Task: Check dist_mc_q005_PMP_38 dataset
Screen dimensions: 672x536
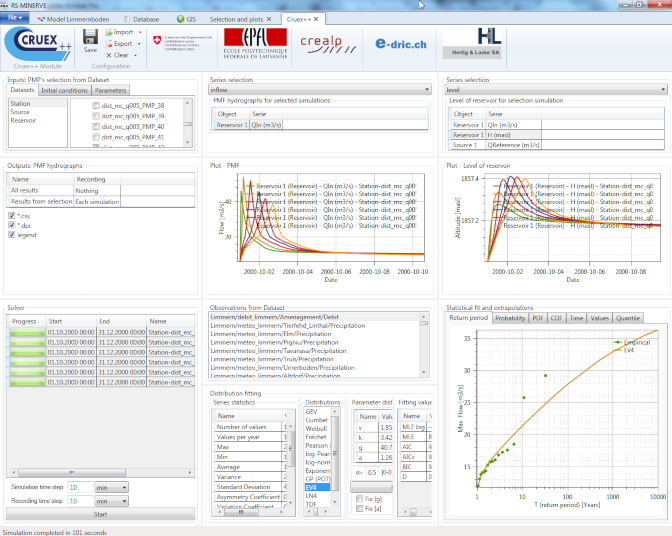Action: pyautogui.click(x=96, y=105)
